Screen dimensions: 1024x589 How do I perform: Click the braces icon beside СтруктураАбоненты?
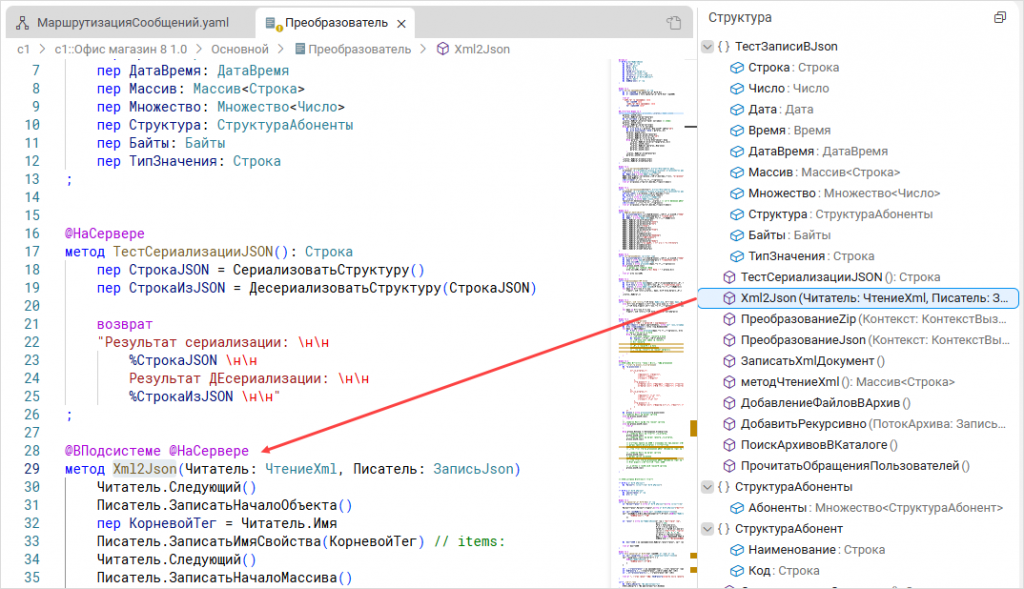click(x=723, y=487)
